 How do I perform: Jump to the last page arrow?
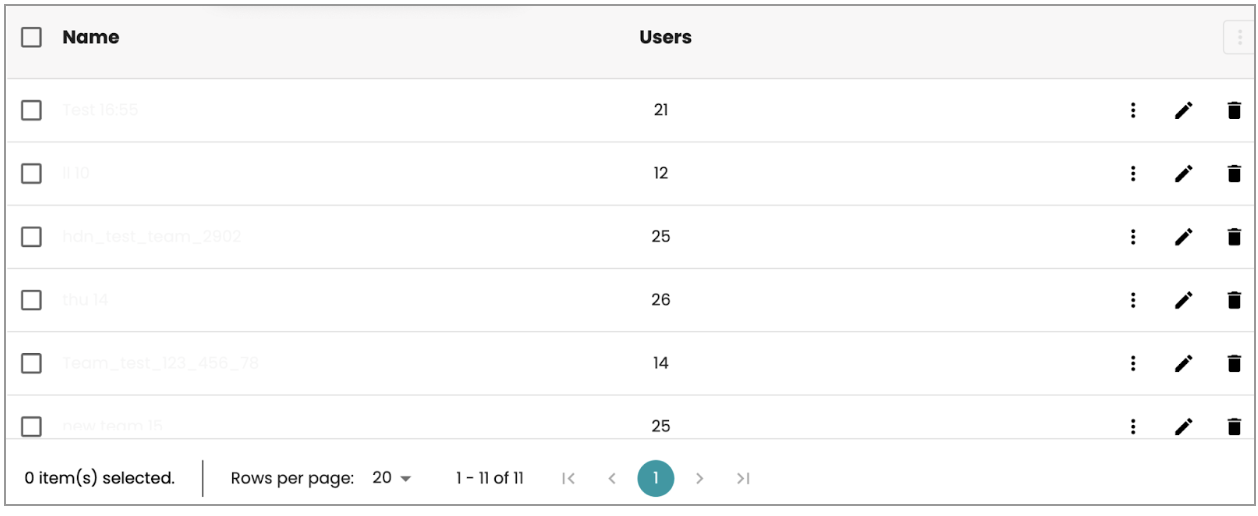coord(742,478)
